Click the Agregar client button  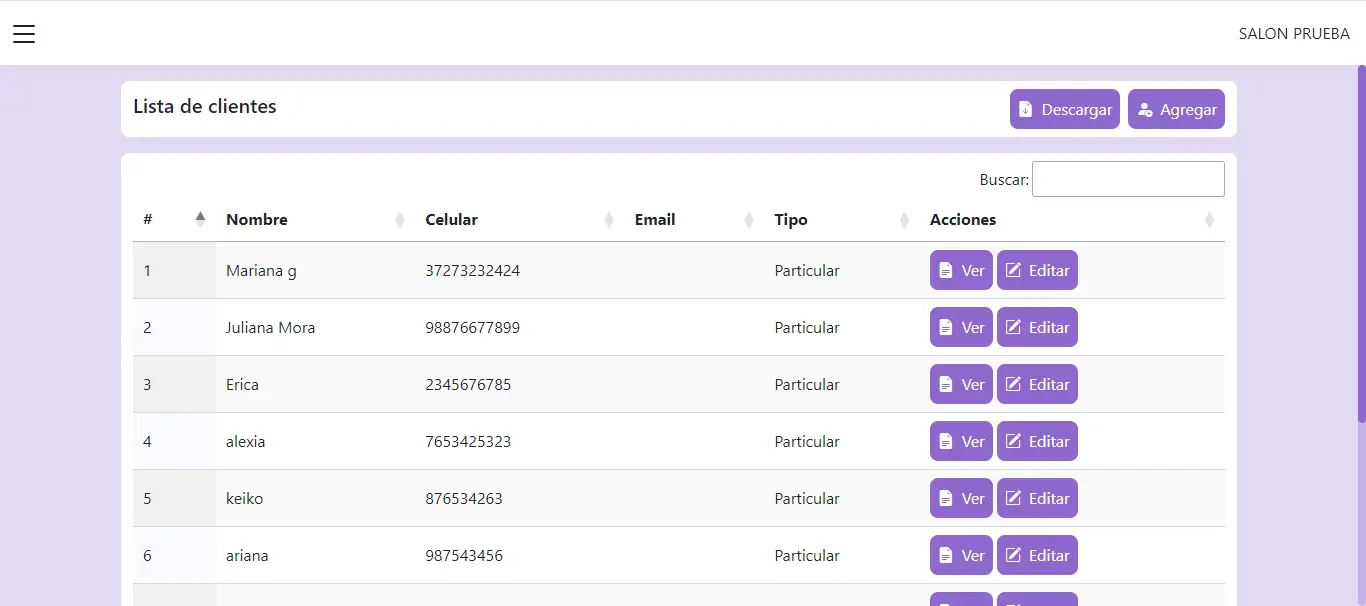[x=1176, y=109]
